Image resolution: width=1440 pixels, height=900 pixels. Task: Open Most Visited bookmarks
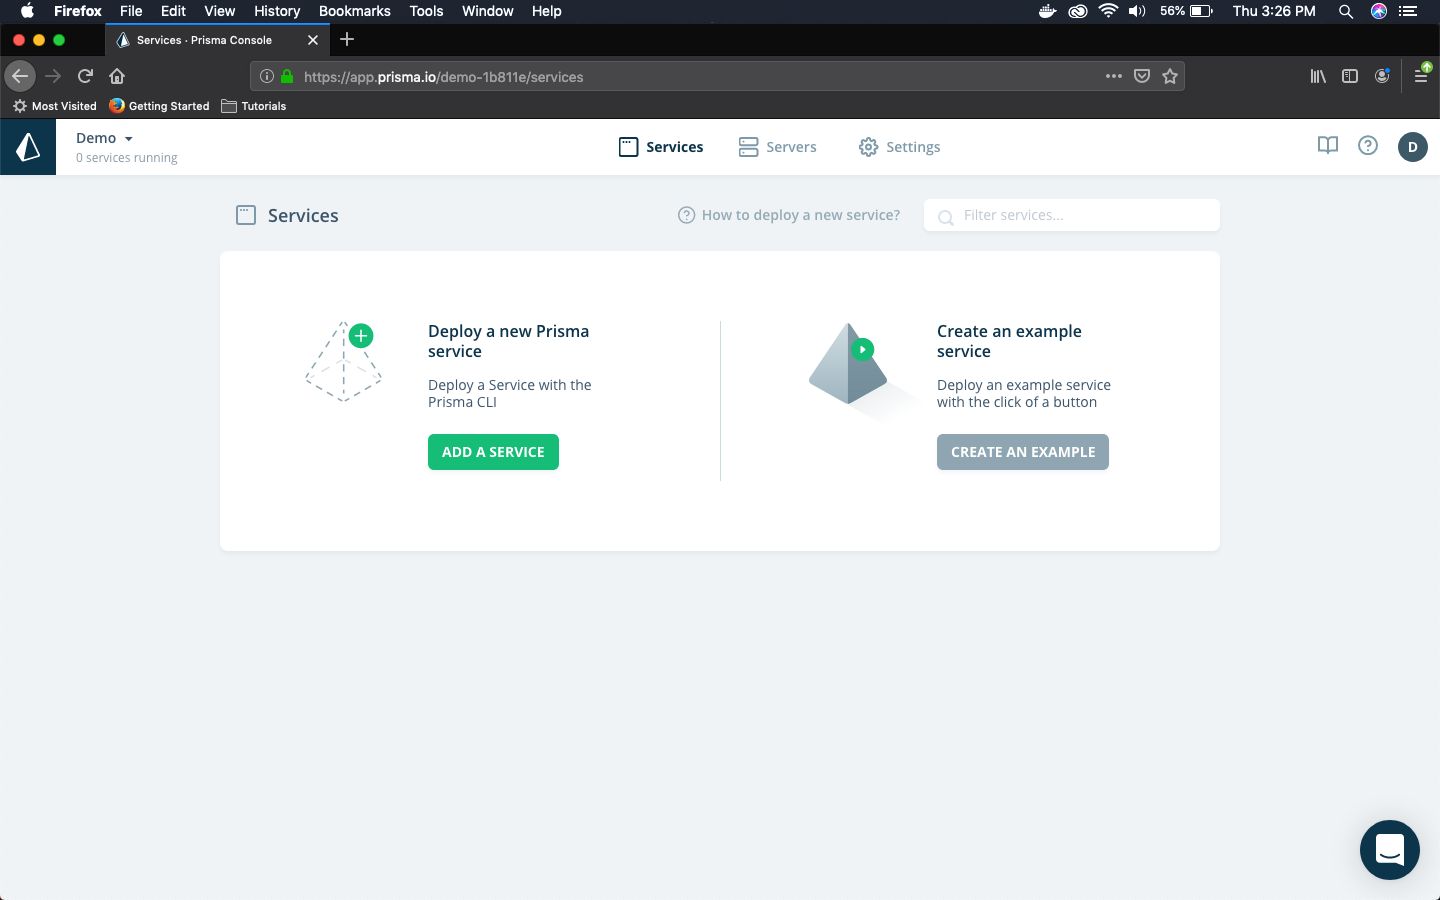[x=55, y=106]
